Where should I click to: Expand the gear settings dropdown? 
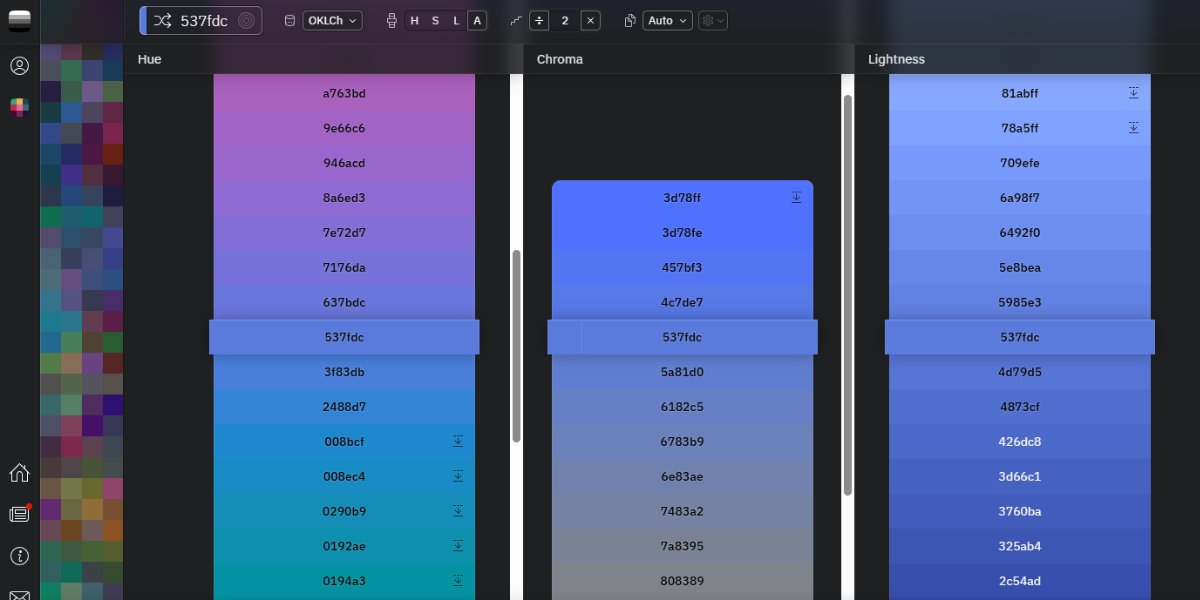pos(712,20)
